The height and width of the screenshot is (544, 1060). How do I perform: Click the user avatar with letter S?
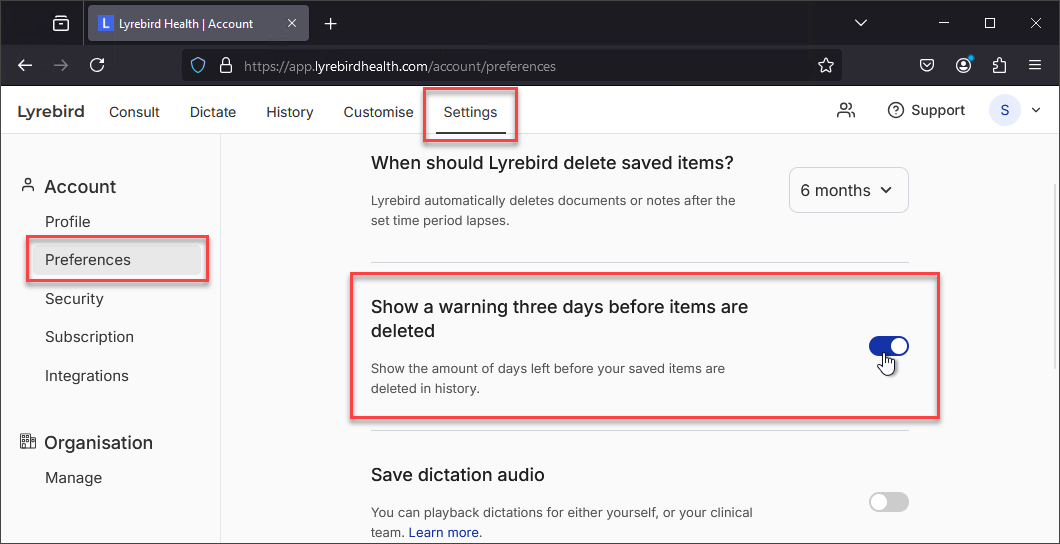1005,110
